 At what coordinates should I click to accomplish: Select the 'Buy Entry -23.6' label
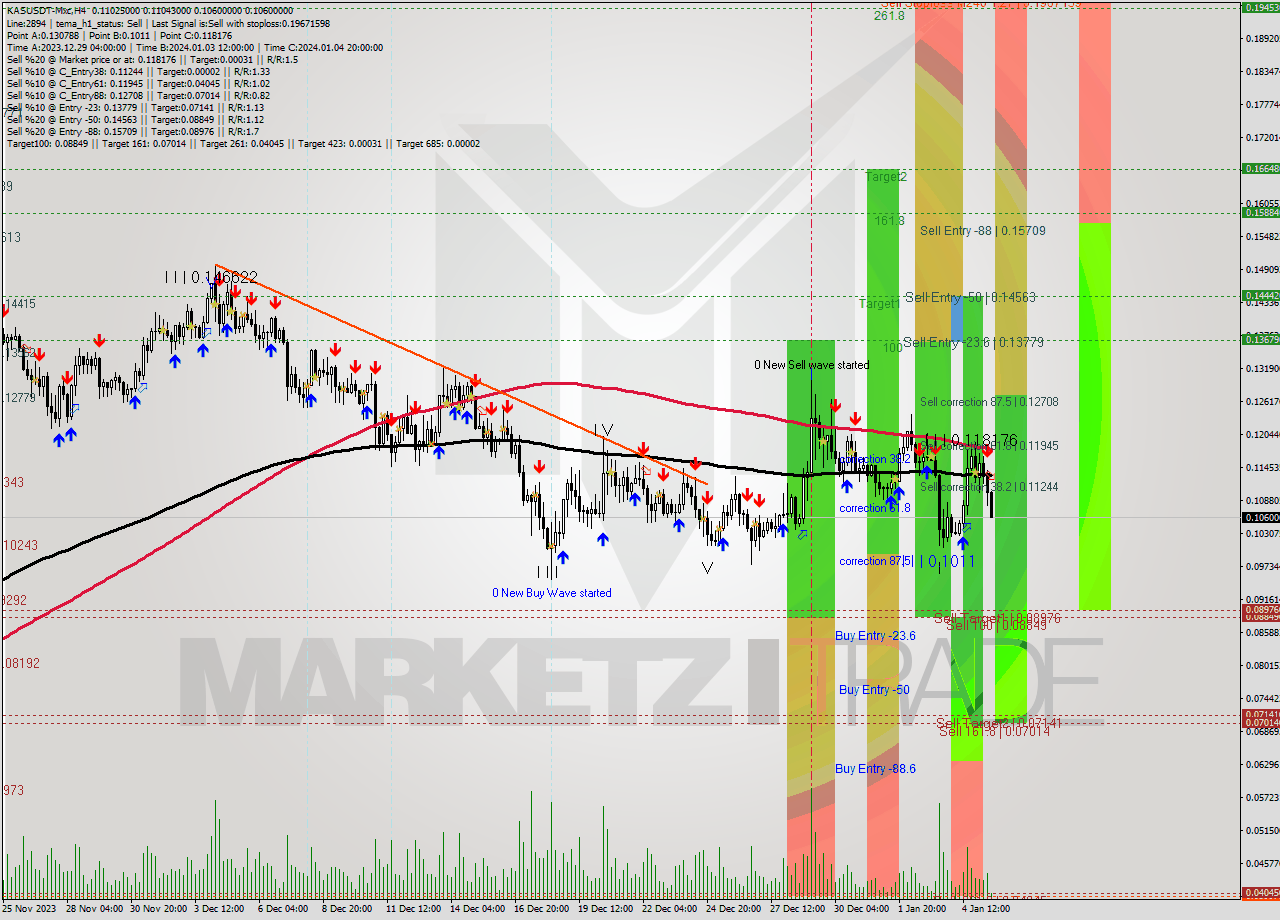[x=875, y=636]
